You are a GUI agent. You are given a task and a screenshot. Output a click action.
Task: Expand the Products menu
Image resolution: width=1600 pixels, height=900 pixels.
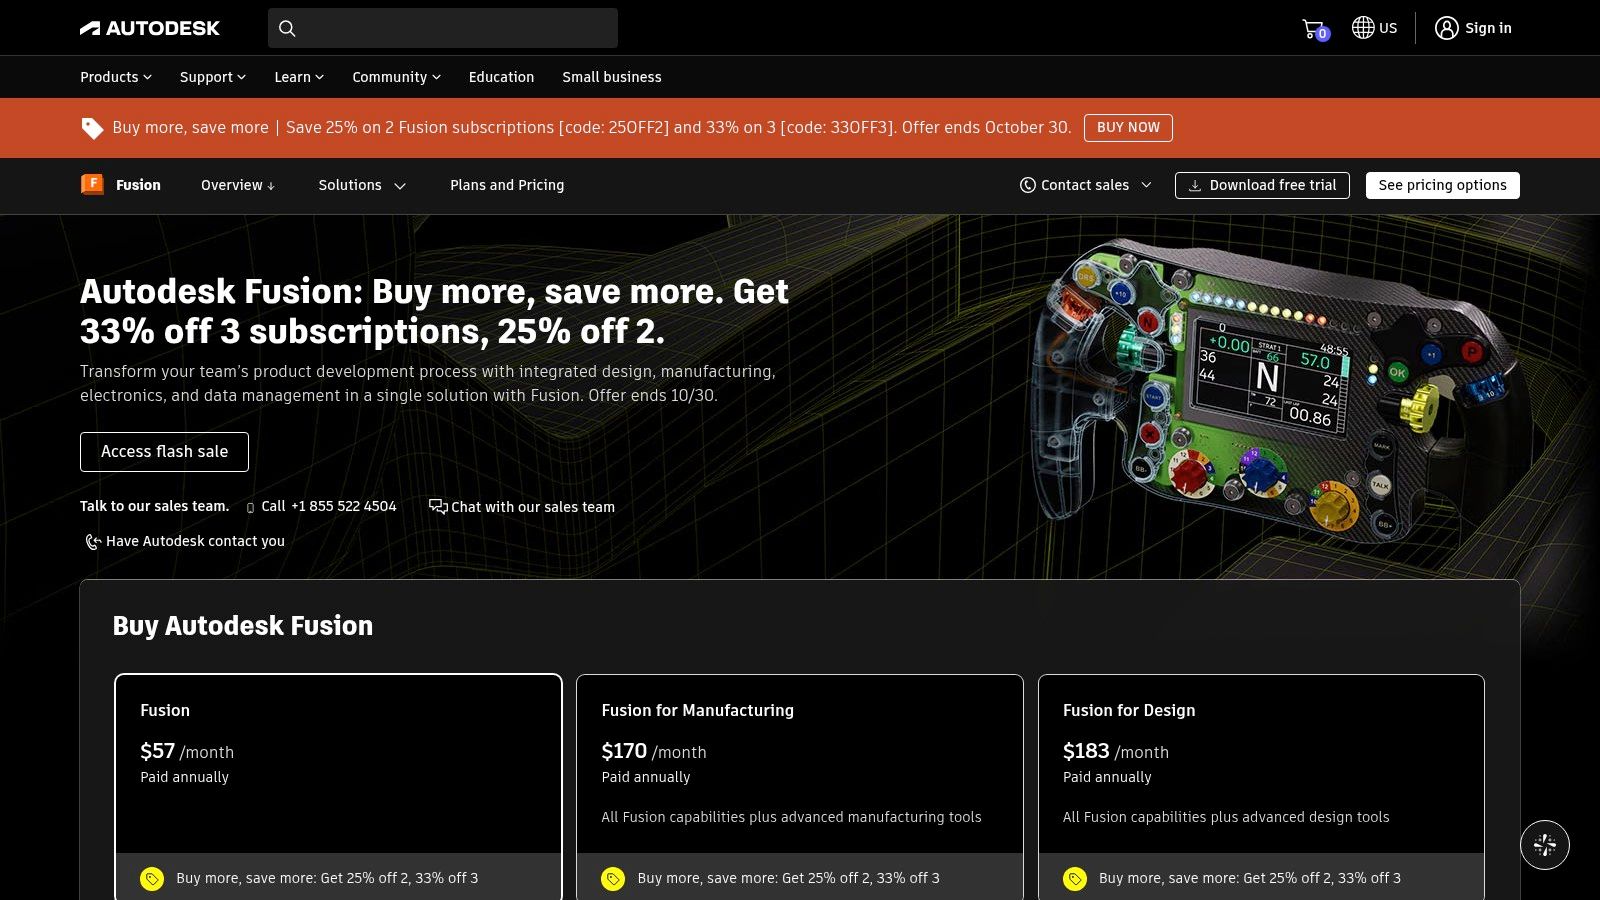116,77
